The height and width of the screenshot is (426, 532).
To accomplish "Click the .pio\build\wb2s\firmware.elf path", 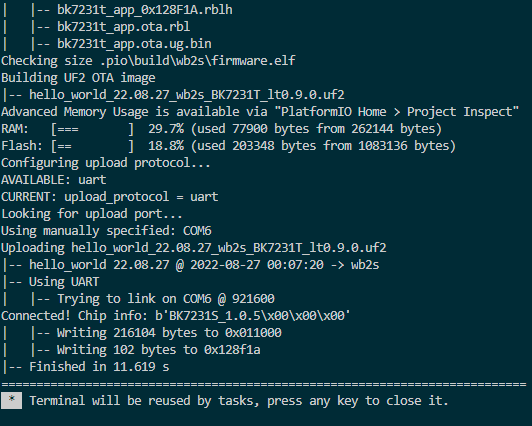I will tap(198, 61).
